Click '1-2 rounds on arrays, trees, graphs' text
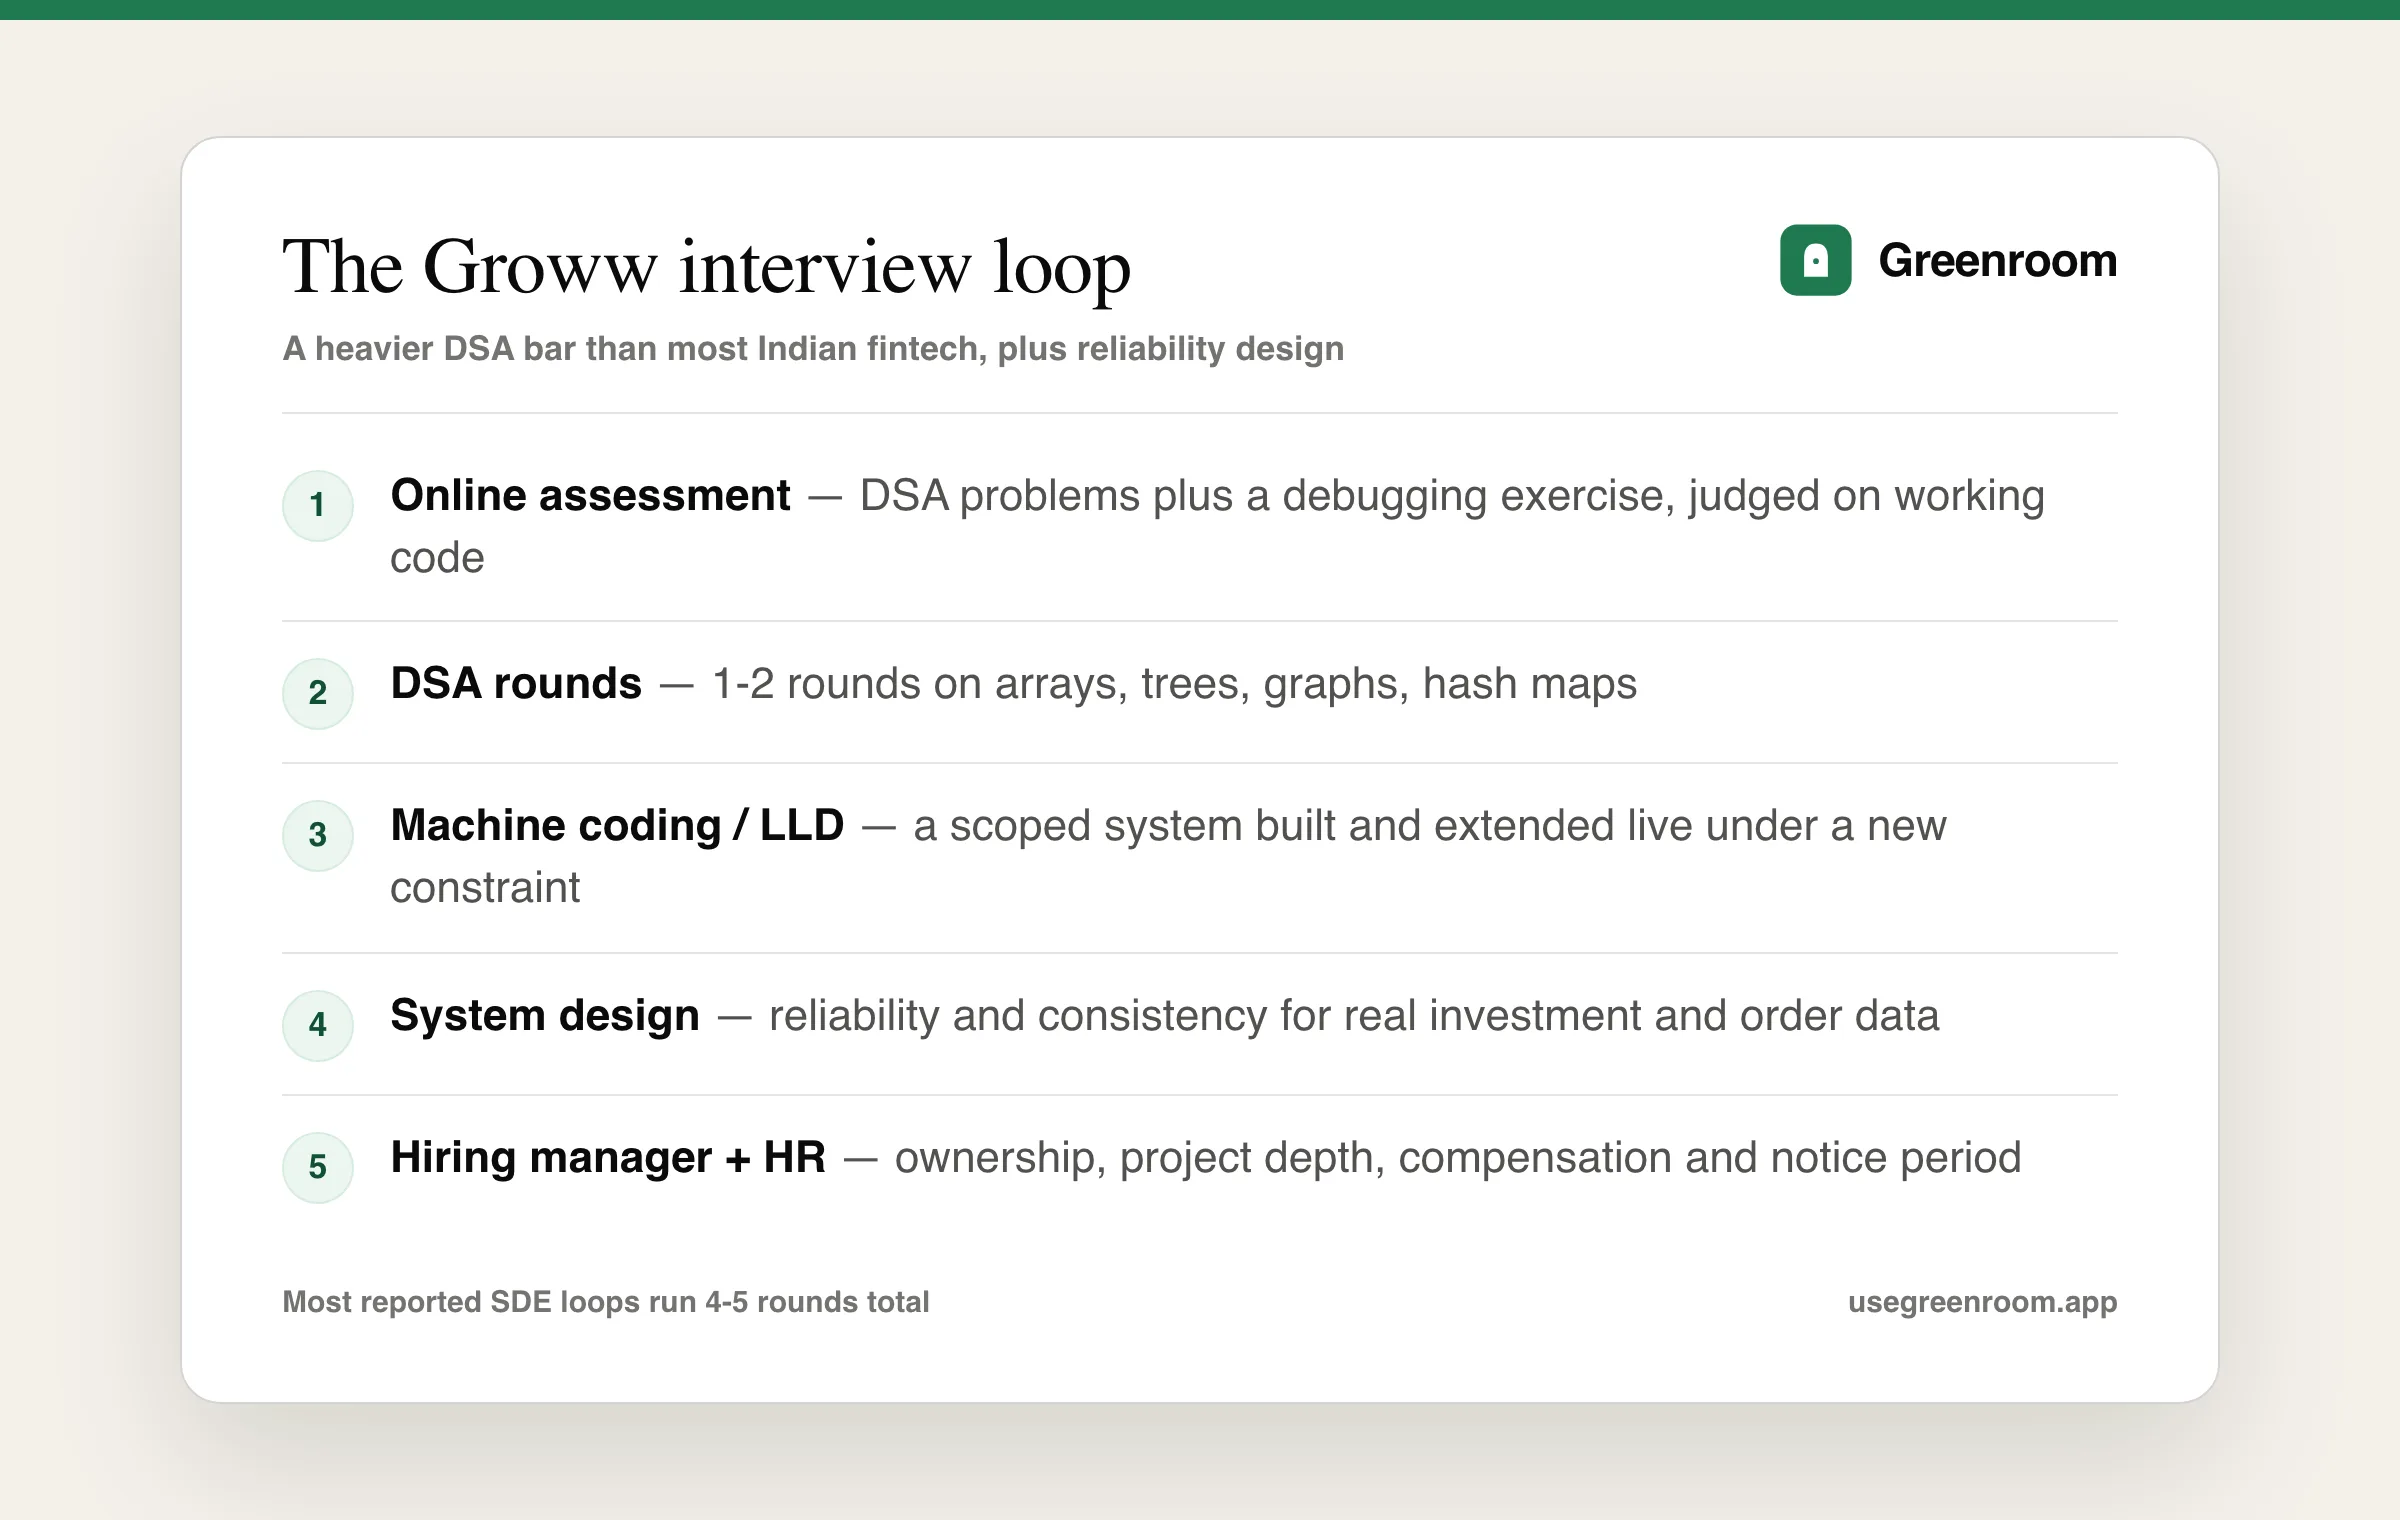This screenshot has width=2400, height=1520. coord(1174,684)
